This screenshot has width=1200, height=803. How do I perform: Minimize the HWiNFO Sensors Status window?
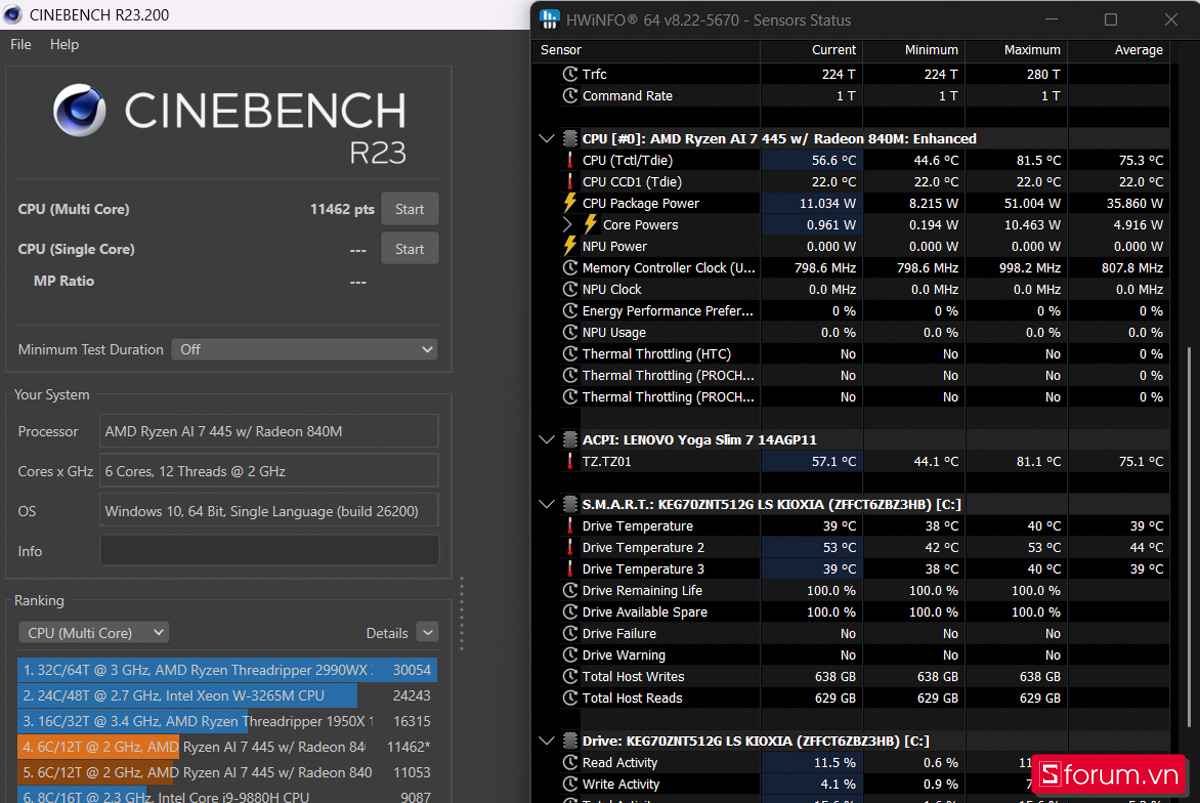[x=1050, y=19]
